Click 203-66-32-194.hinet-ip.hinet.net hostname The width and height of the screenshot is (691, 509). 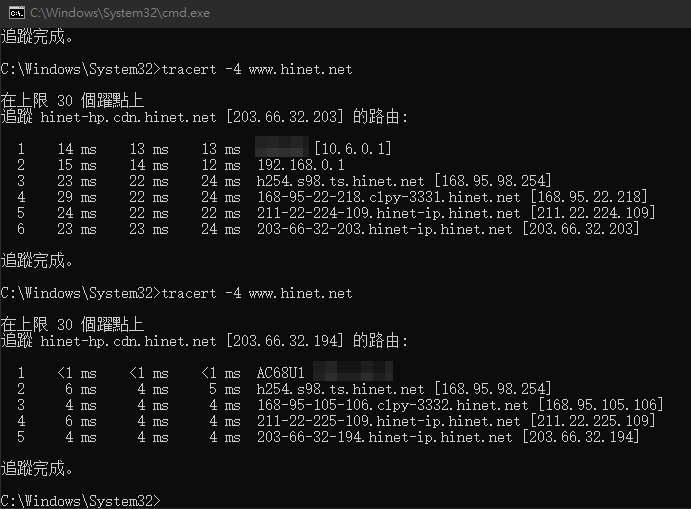click(x=385, y=437)
